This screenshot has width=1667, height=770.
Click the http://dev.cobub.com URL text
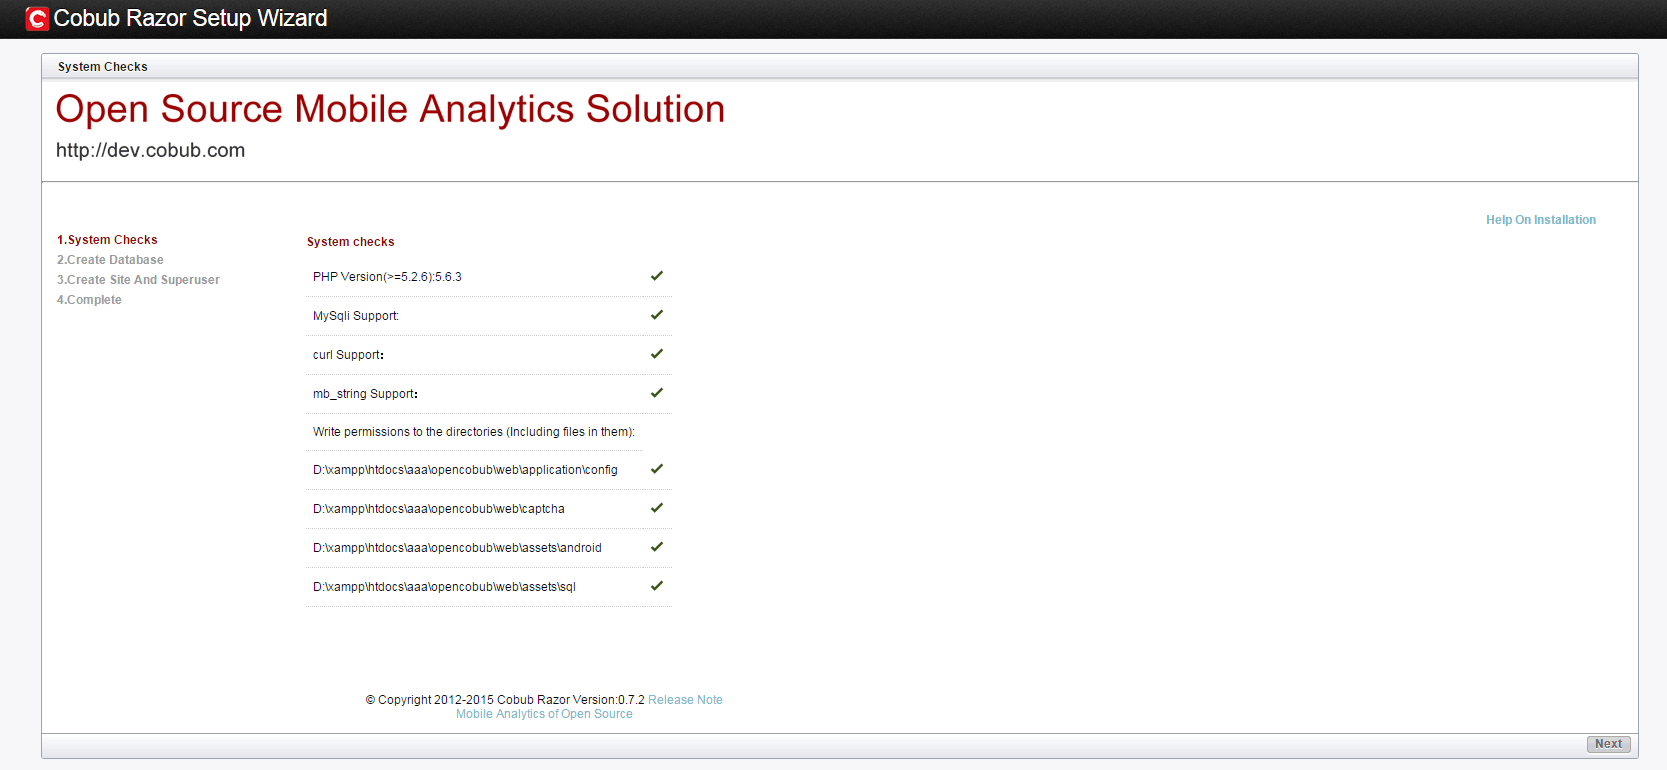(x=150, y=150)
